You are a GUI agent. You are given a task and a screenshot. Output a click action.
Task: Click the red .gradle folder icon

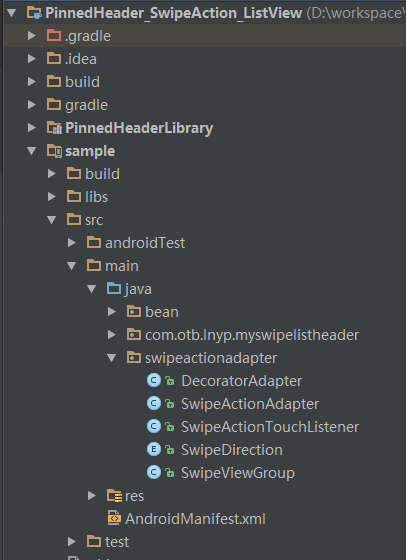[54, 36]
